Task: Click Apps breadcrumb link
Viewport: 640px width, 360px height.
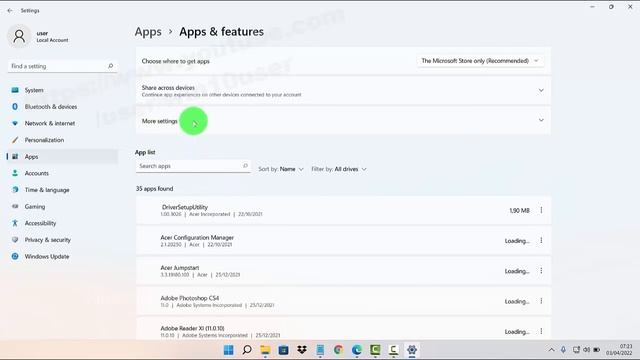Action: (148, 32)
